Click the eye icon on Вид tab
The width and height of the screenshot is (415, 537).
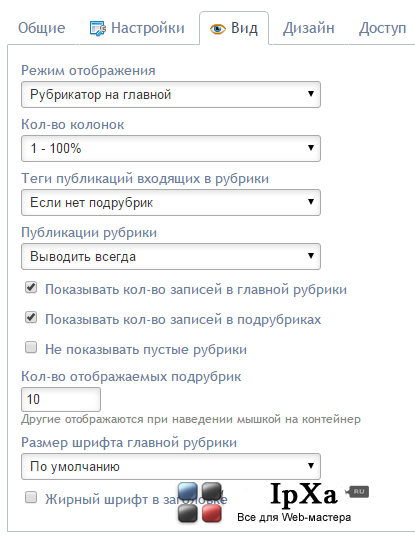pos(218,29)
